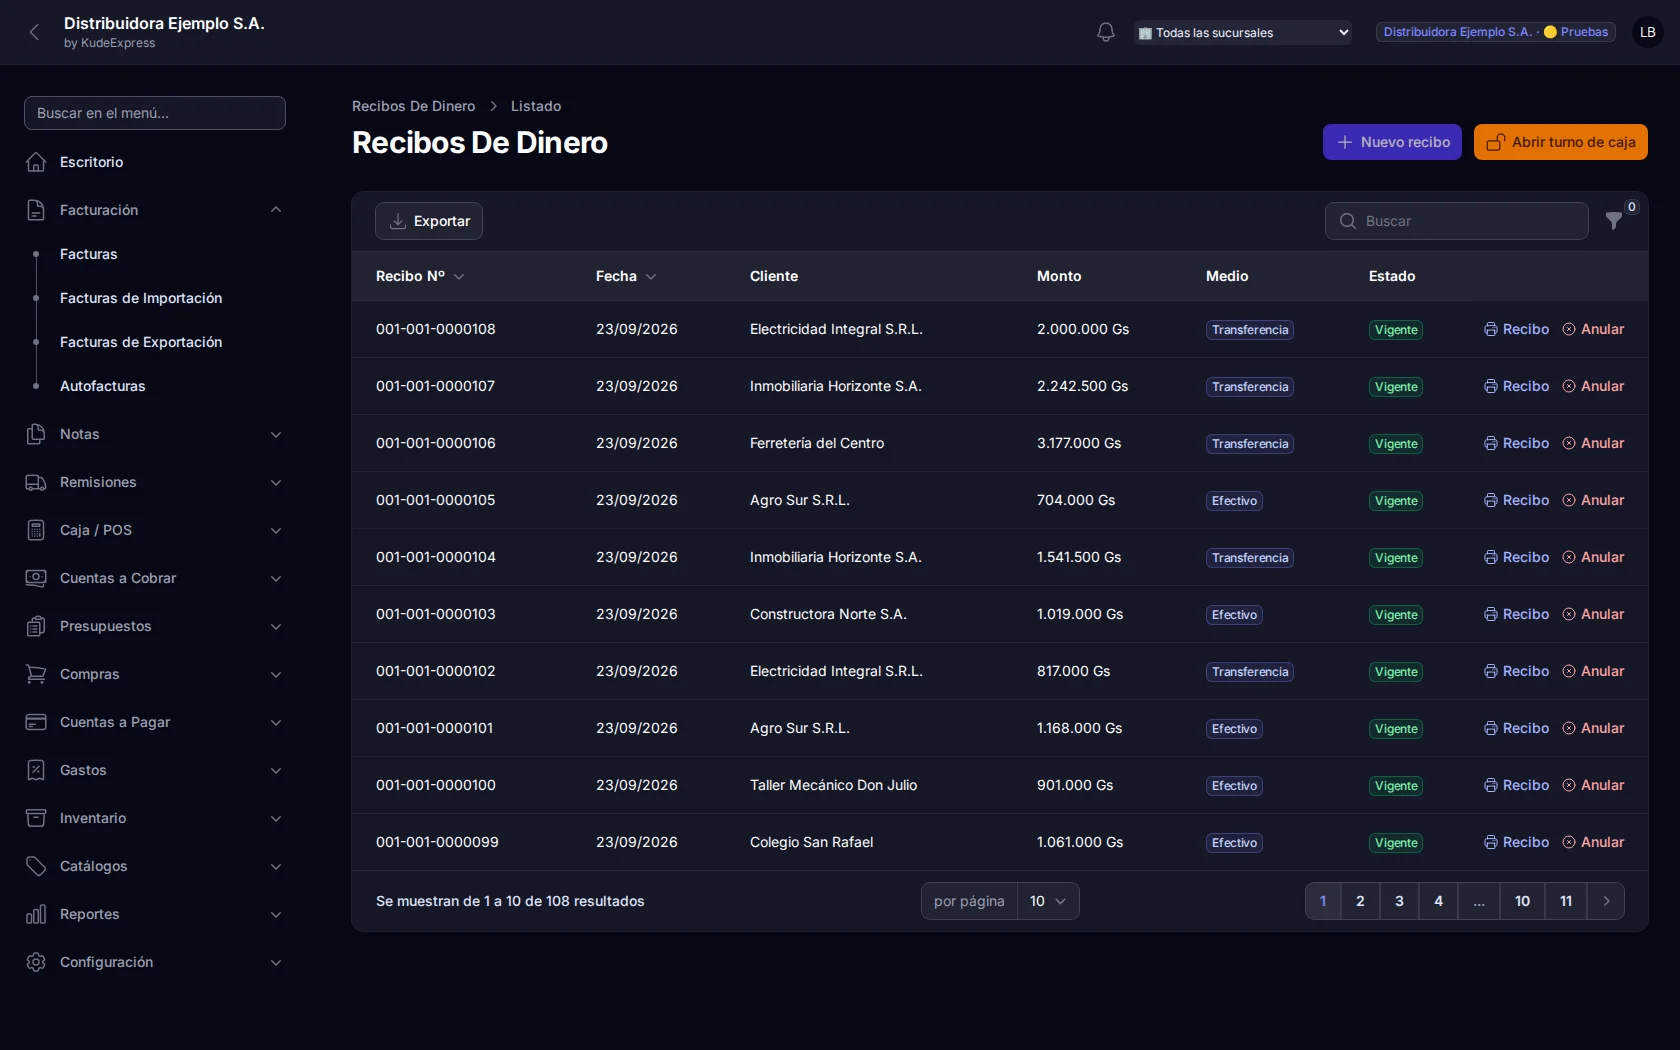Click Vigente status for receipt 001-001-0000102
The width and height of the screenshot is (1680, 1050).
tap(1396, 672)
